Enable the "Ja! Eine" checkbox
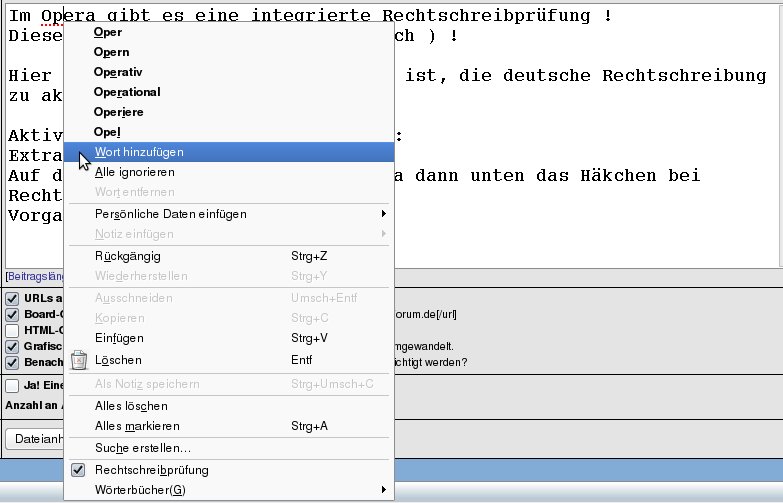Screen dimensions: 783x503 12,386
